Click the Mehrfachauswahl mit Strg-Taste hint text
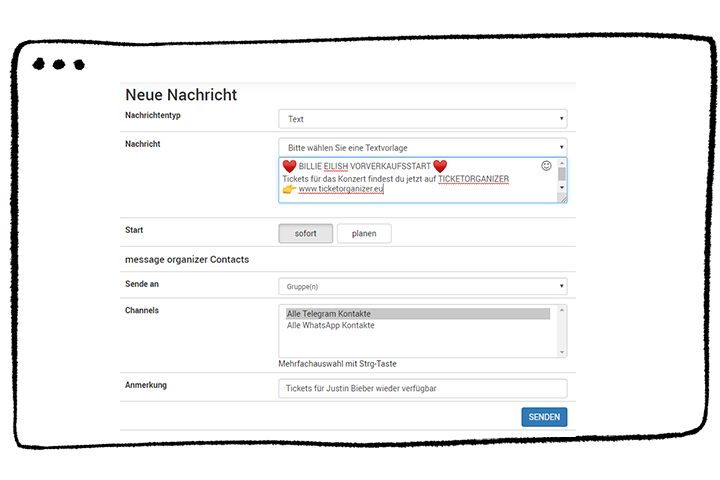The width and height of the screenshot is (720, 480). 338,363
